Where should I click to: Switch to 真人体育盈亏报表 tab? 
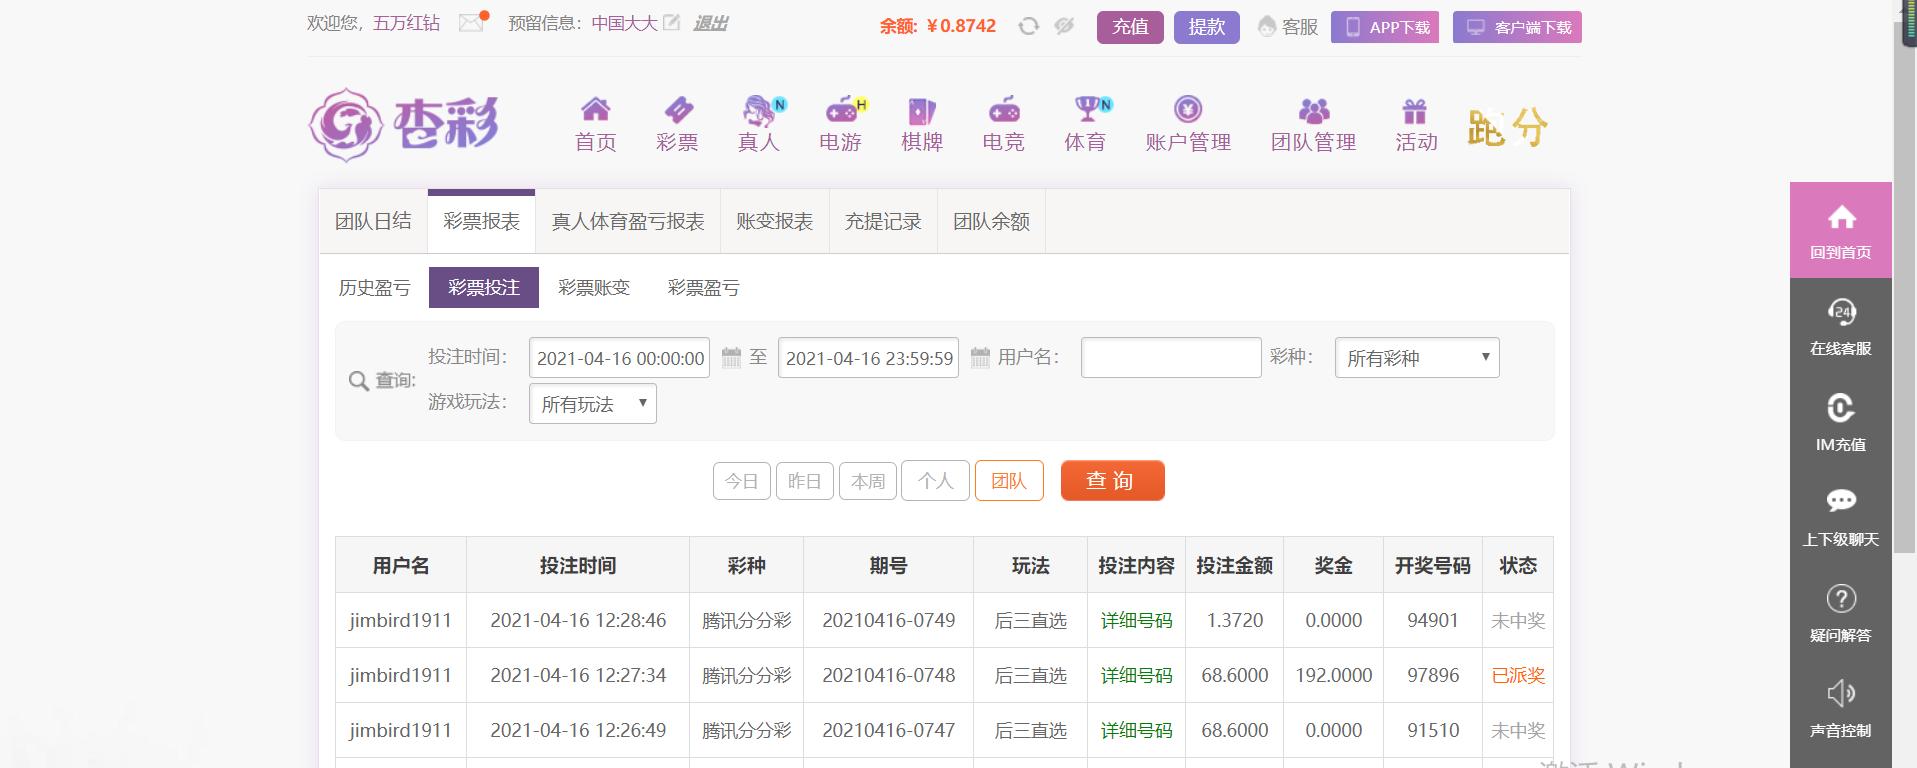tap(628, 221)
